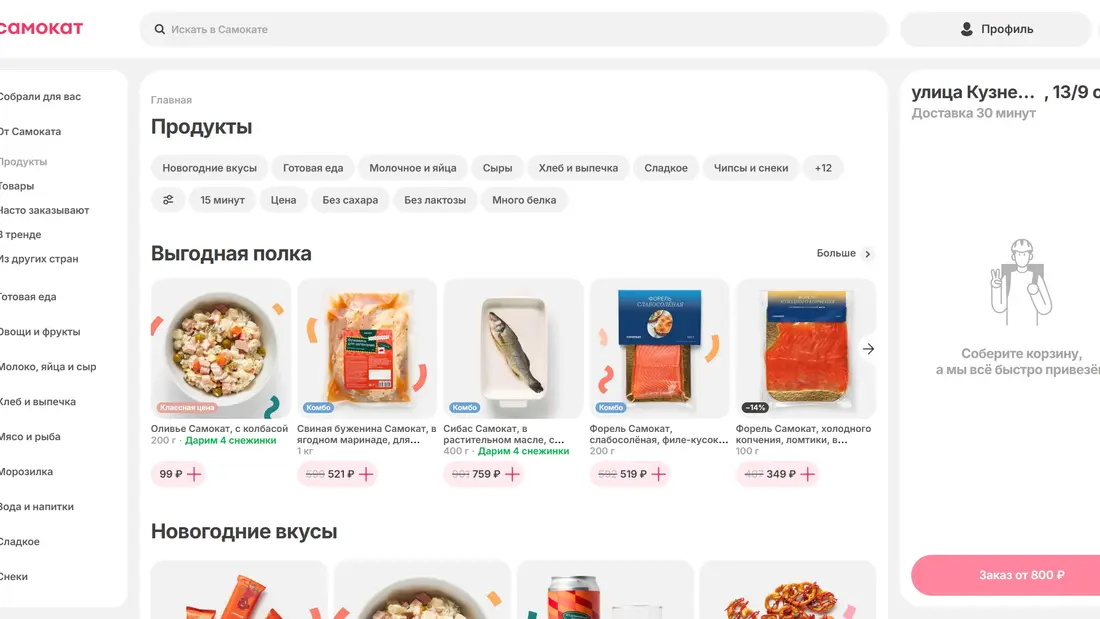Screen dimensions: 1100x619
Task: Add Сибас Самокат for 759 ₽
Action: click(513, 474)
